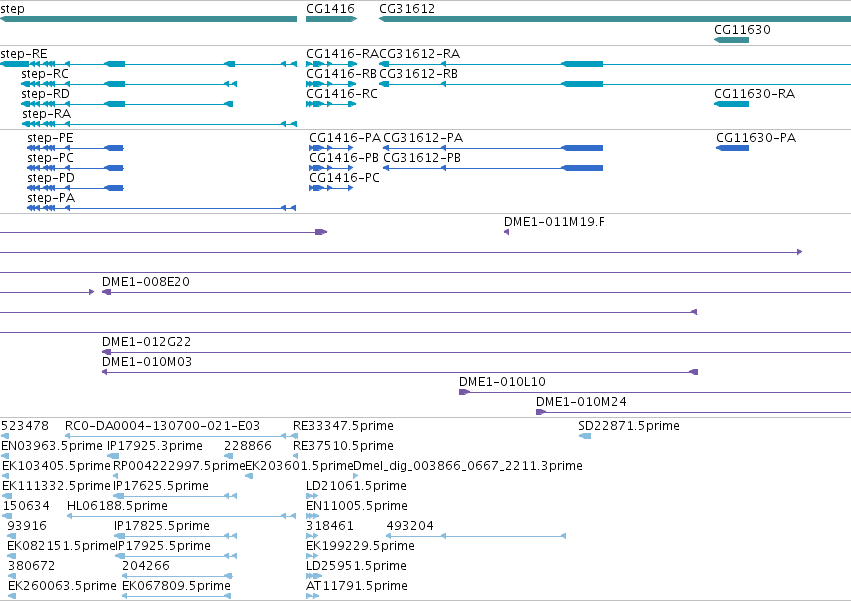The width and height of the screenshot is (851, 601).
Task: Select the LD21061.5prime EST label
Action: point(356,486)
